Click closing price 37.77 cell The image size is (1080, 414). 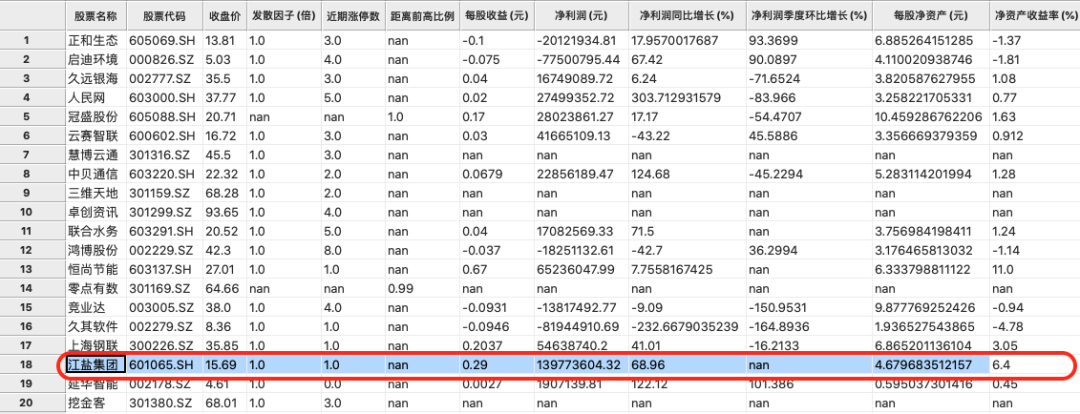(x=225, y=96)
